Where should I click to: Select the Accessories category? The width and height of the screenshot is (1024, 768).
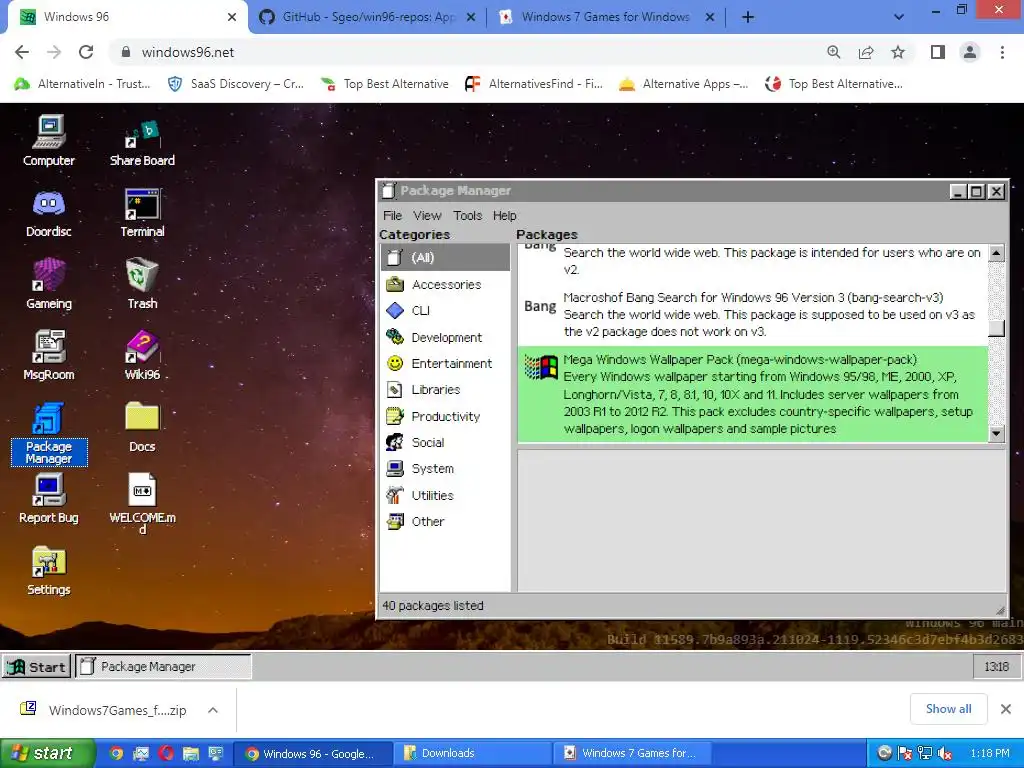pos(445,284)
